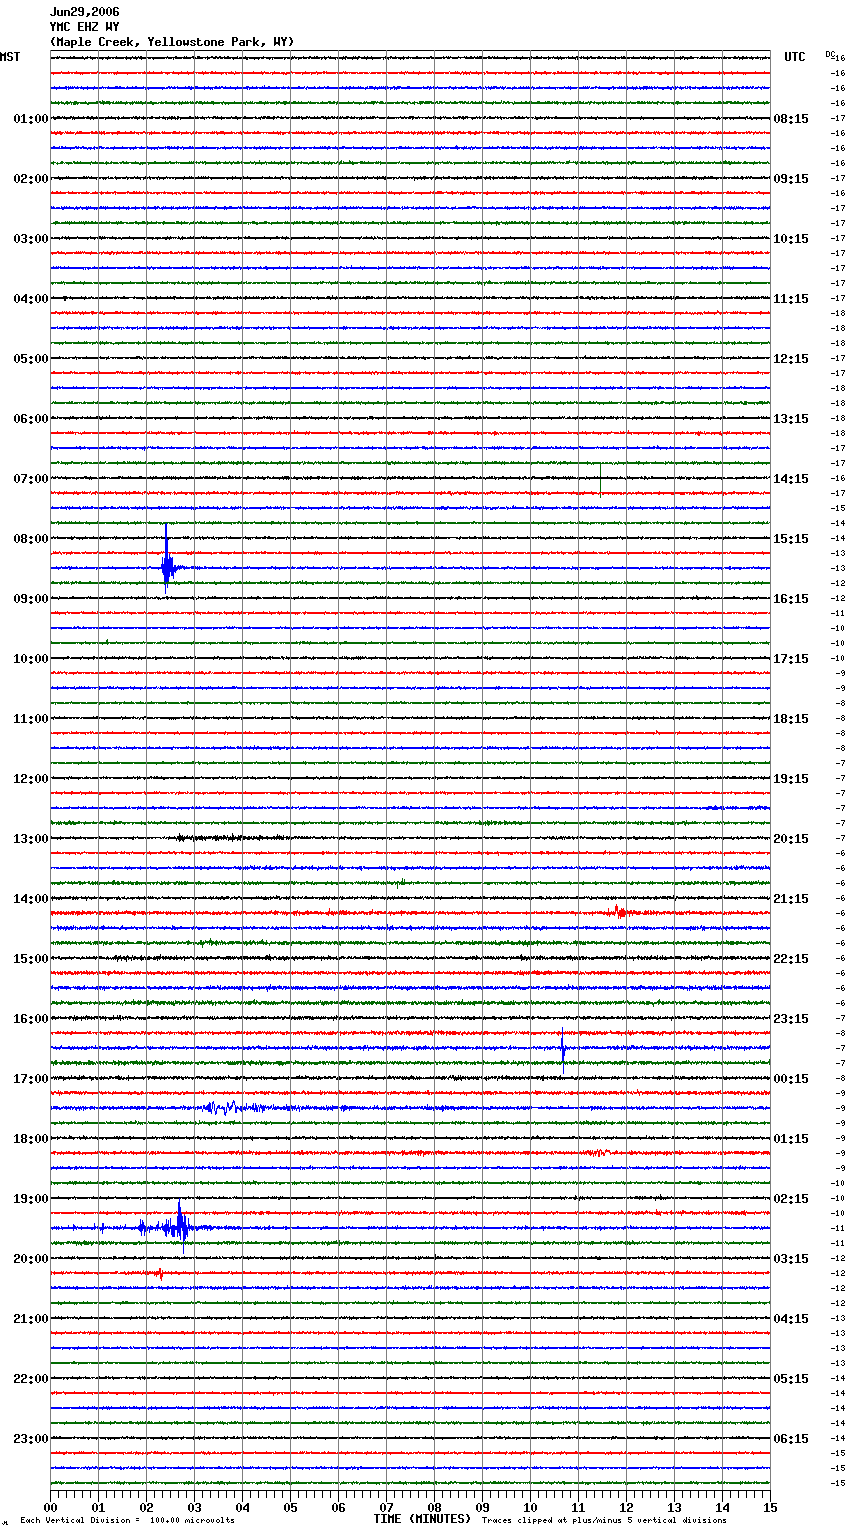Select the 14:00 MST time label

click(x=30, y=899)
